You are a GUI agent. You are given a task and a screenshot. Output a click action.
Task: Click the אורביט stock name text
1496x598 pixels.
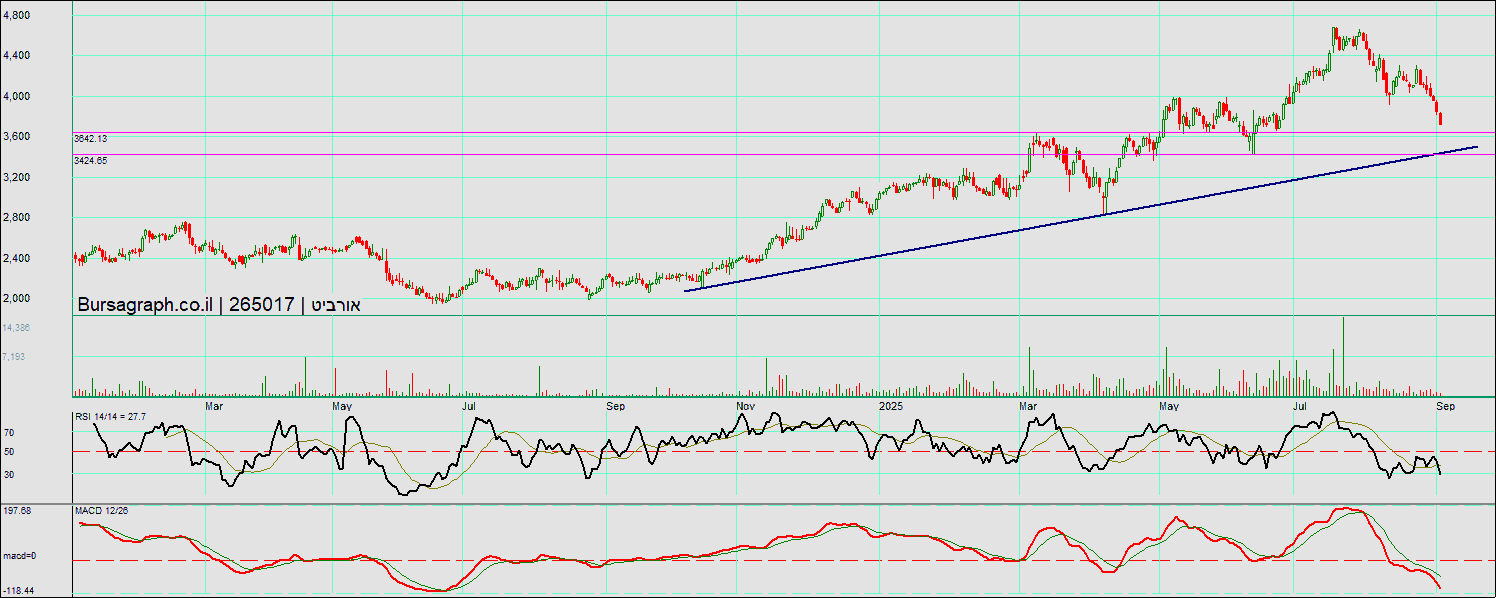coord(335,305)
